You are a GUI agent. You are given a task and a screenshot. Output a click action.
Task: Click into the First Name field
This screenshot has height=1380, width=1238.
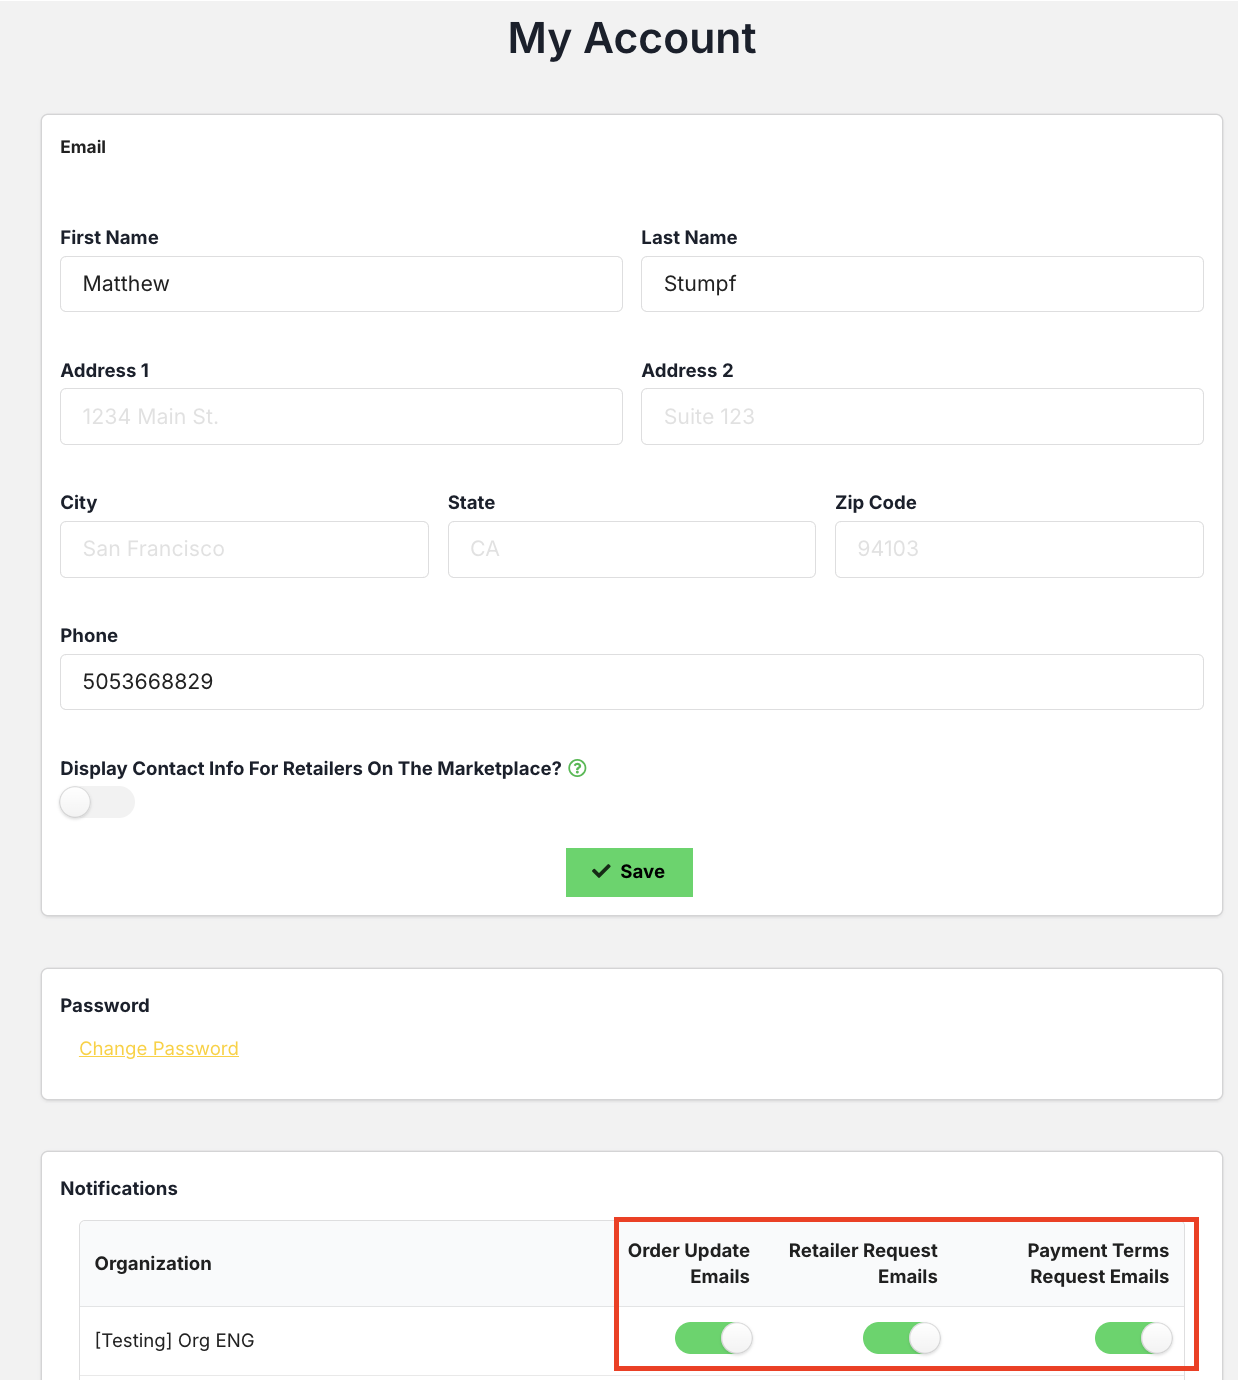tap(341, 284)
